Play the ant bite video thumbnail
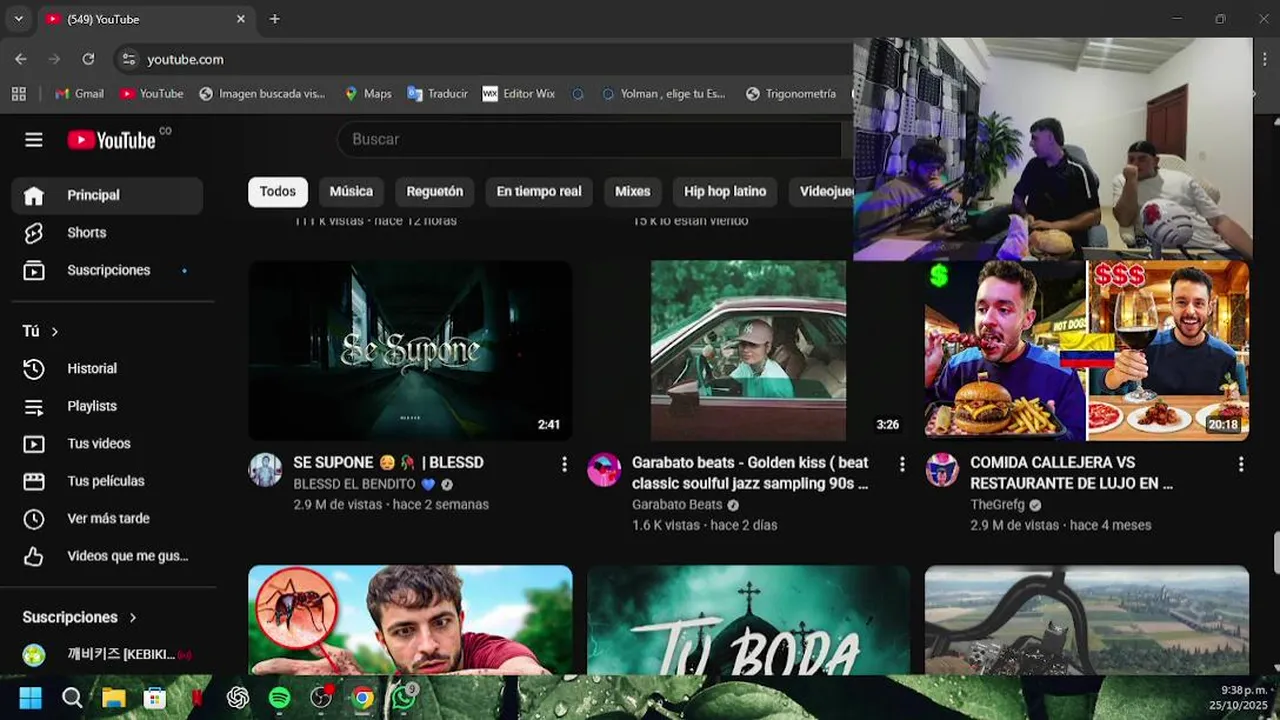This screenshot has width=1280, height=720. [410, 620]
